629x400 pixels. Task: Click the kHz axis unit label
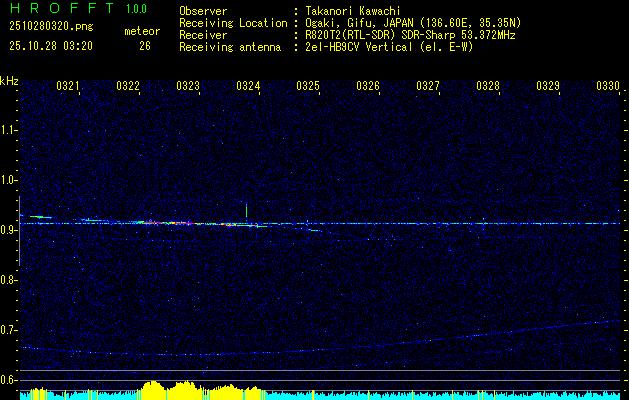click(x=9, y=81)
